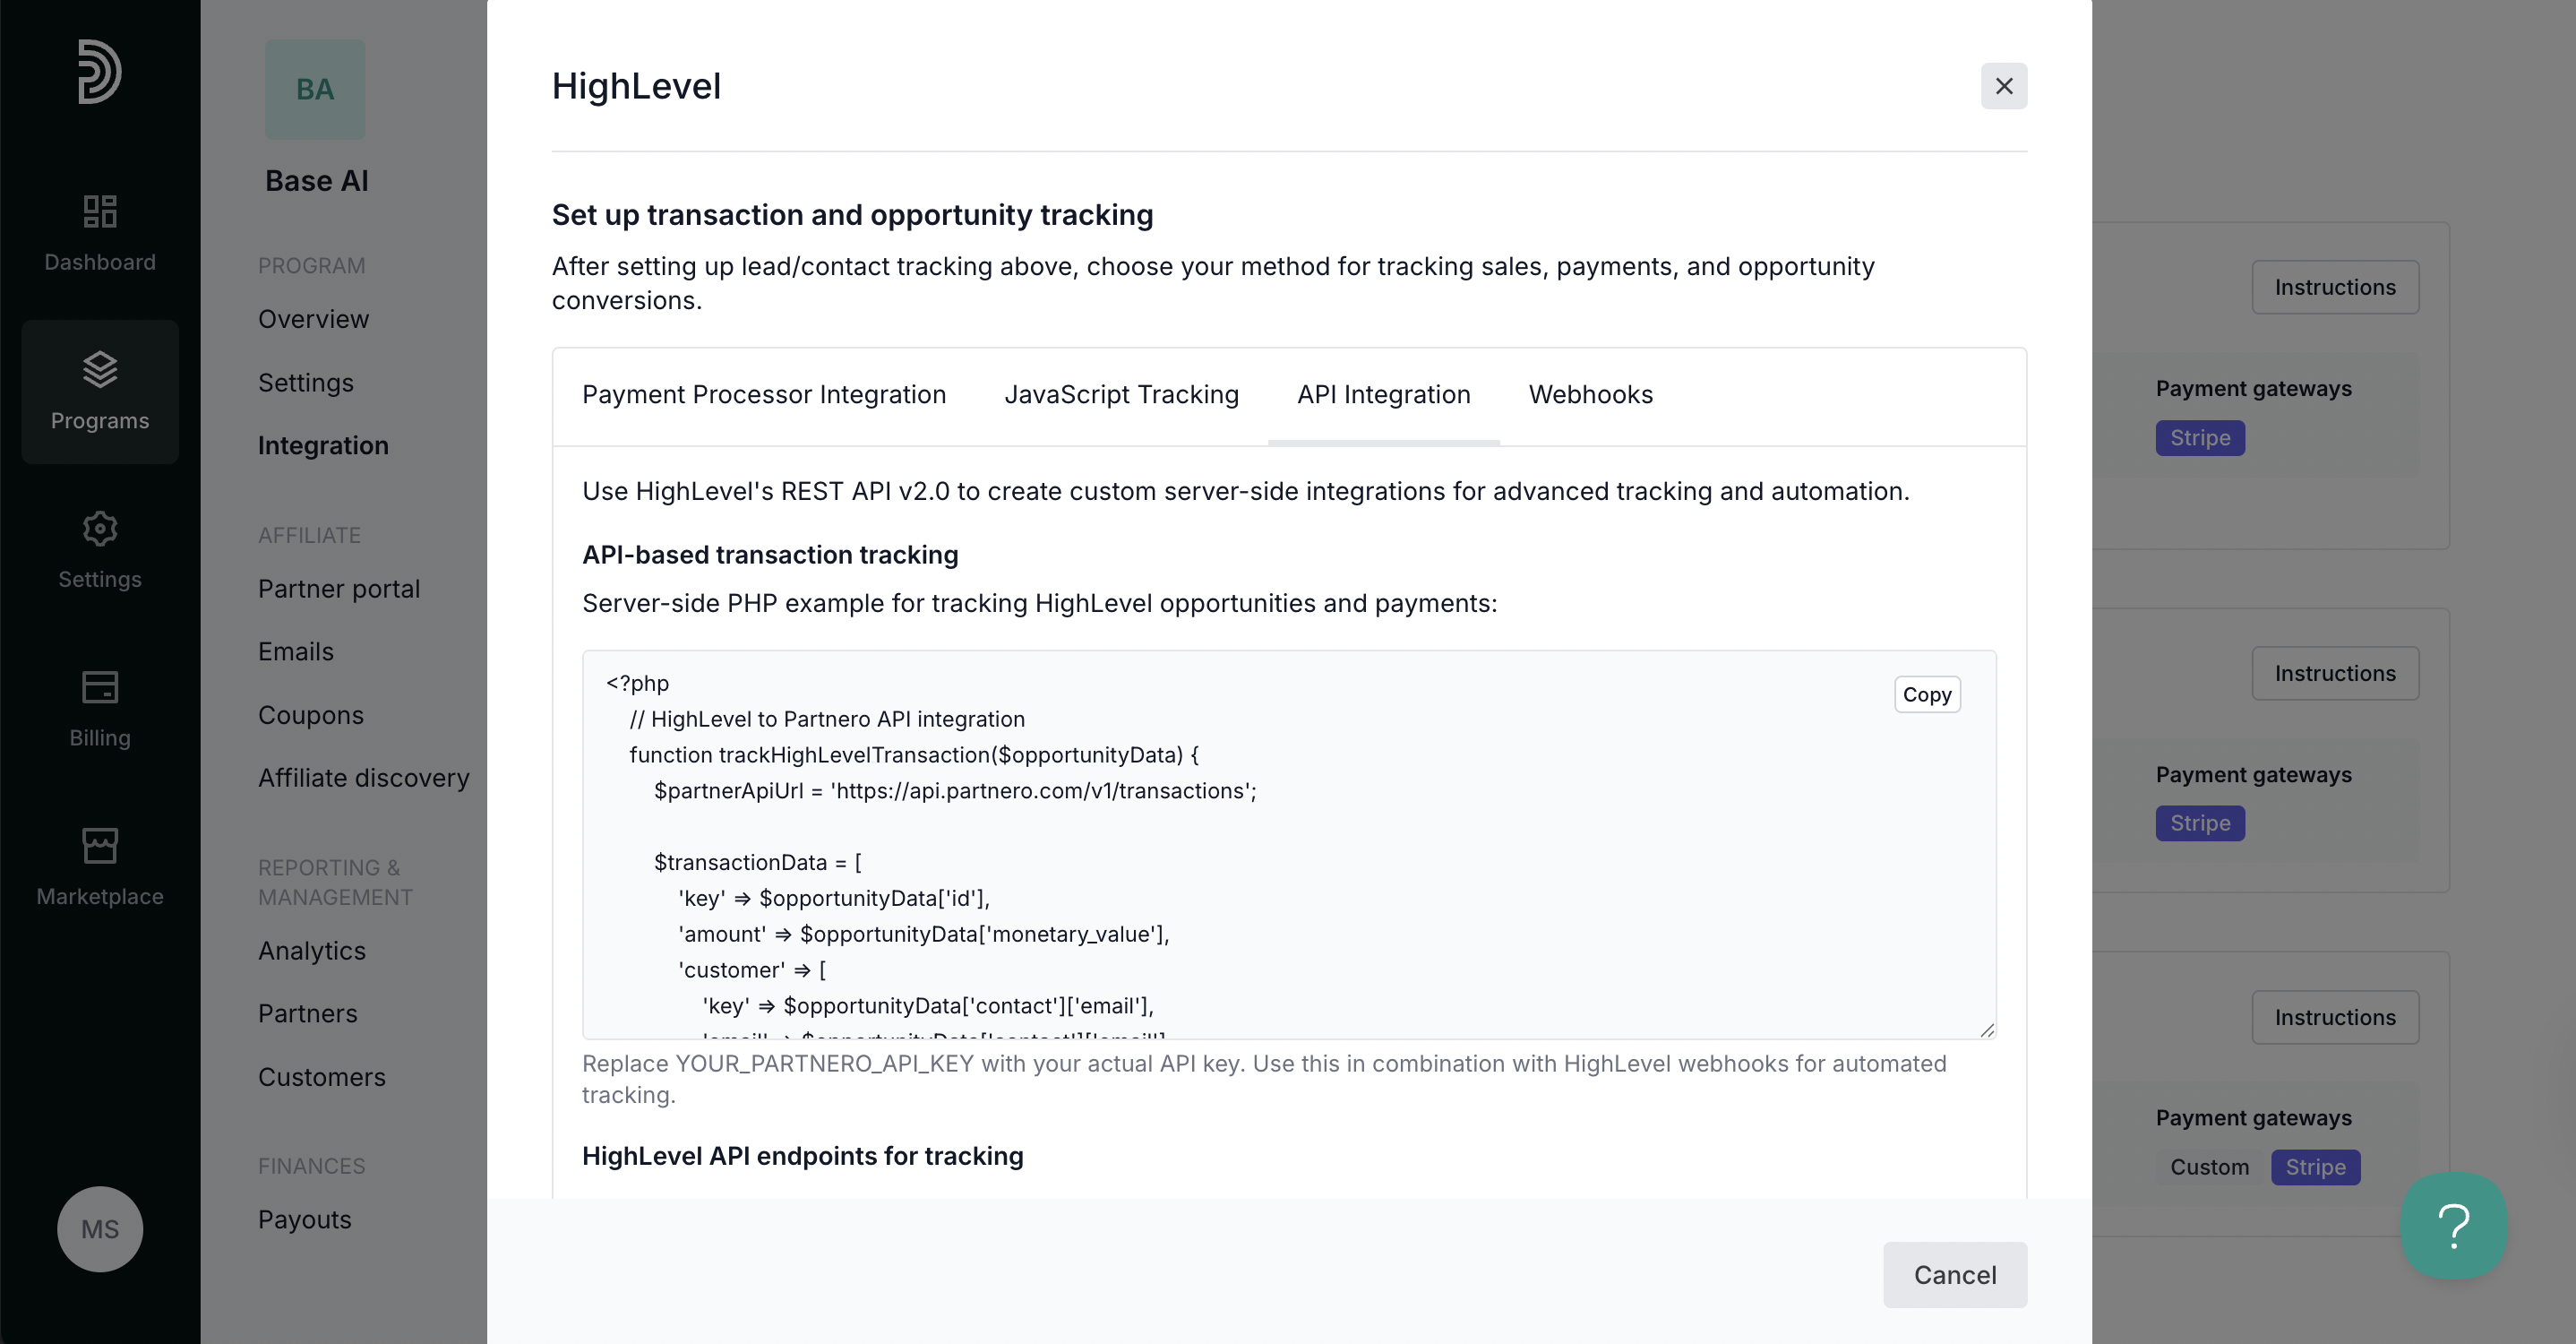Screen dimensions: 2576x1344
Task: Click inside the PHP code text area
Action: 1289,845
